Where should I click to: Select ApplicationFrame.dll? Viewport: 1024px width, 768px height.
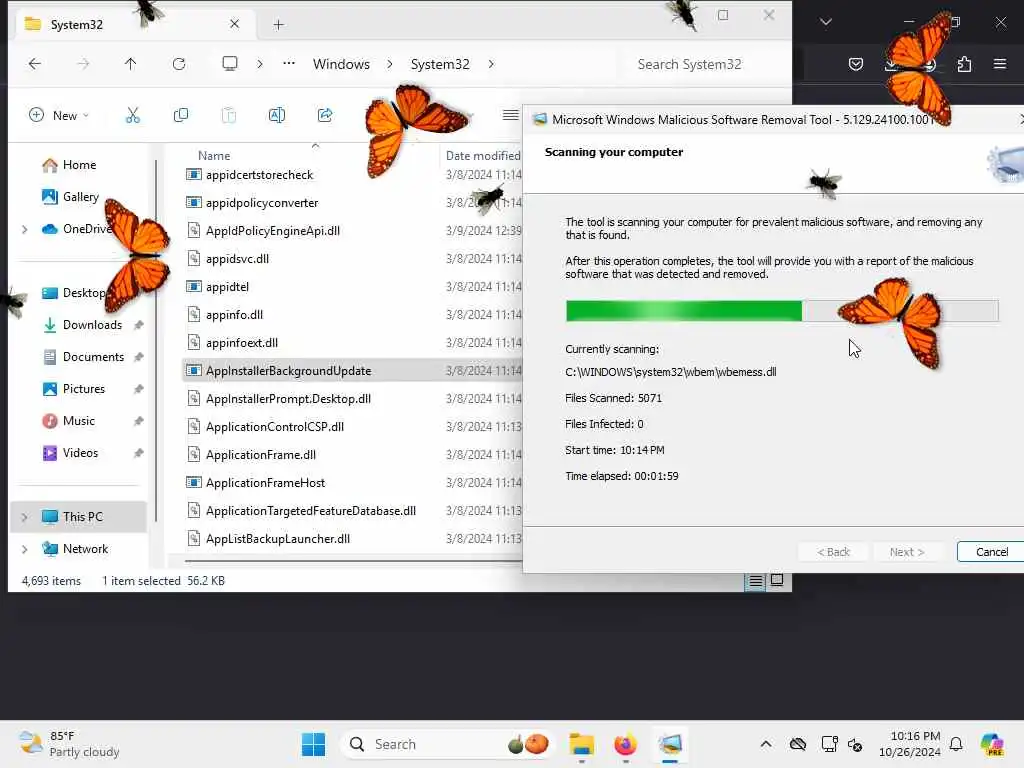click(261, 455)
